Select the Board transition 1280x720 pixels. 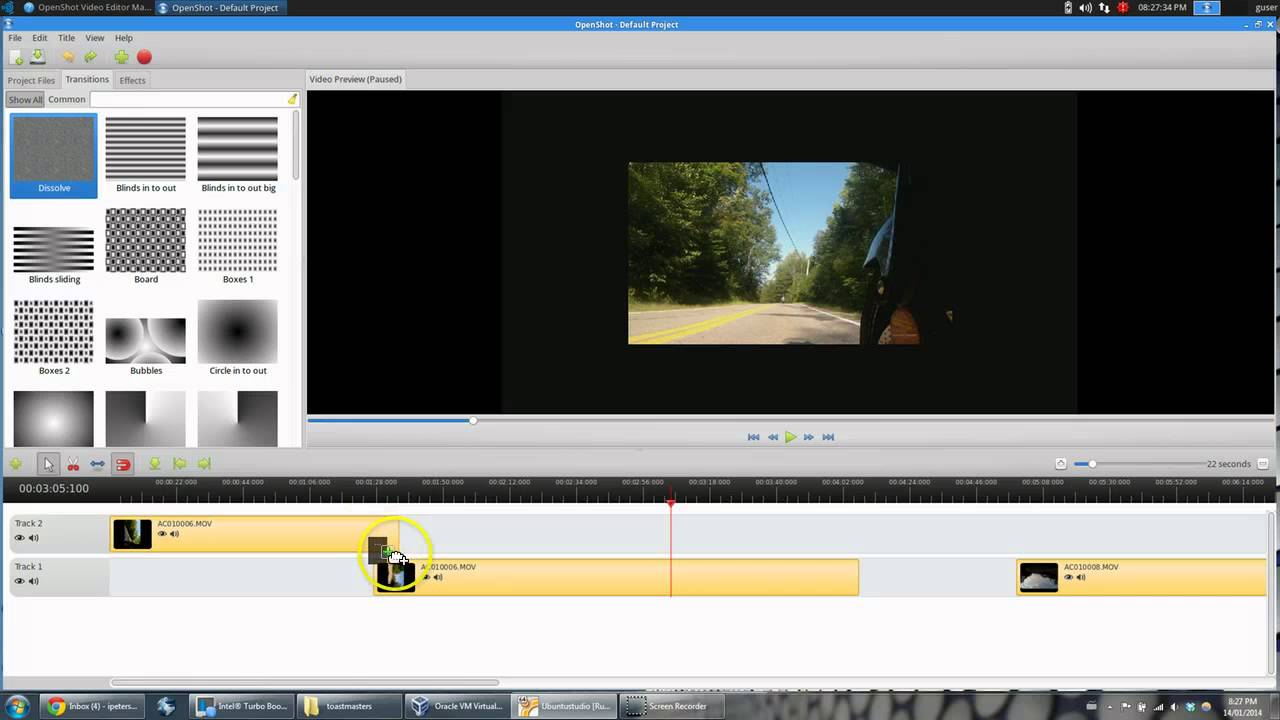tap(146, 247)
